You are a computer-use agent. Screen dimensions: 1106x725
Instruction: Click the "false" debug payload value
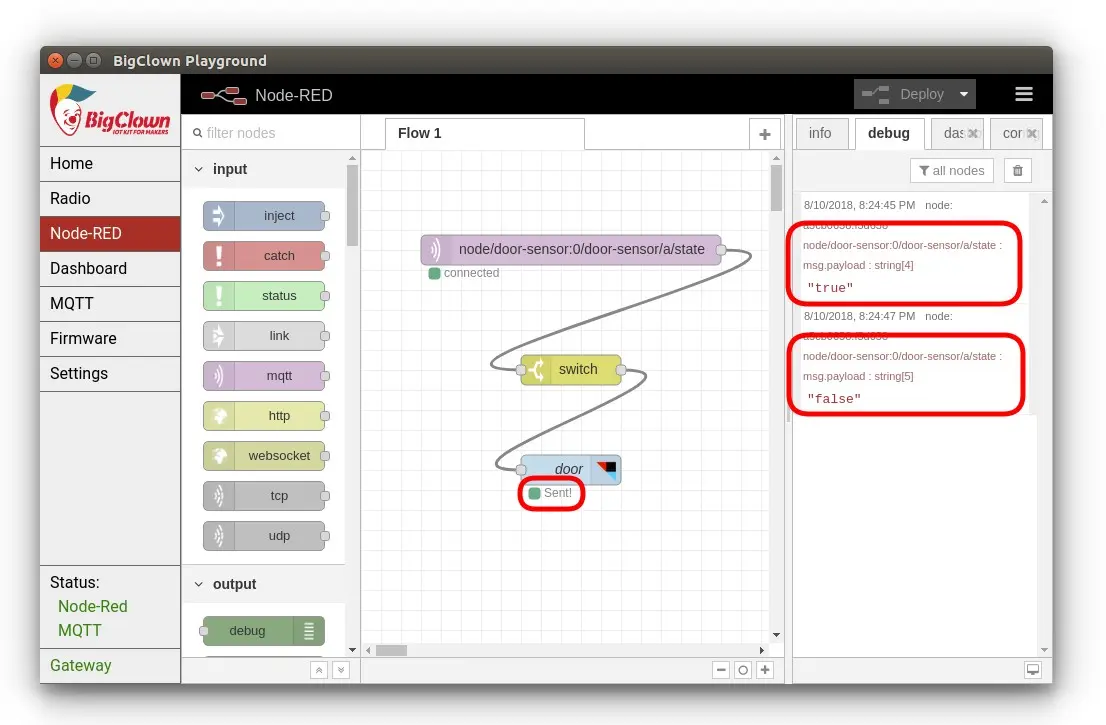pos(834,399)
